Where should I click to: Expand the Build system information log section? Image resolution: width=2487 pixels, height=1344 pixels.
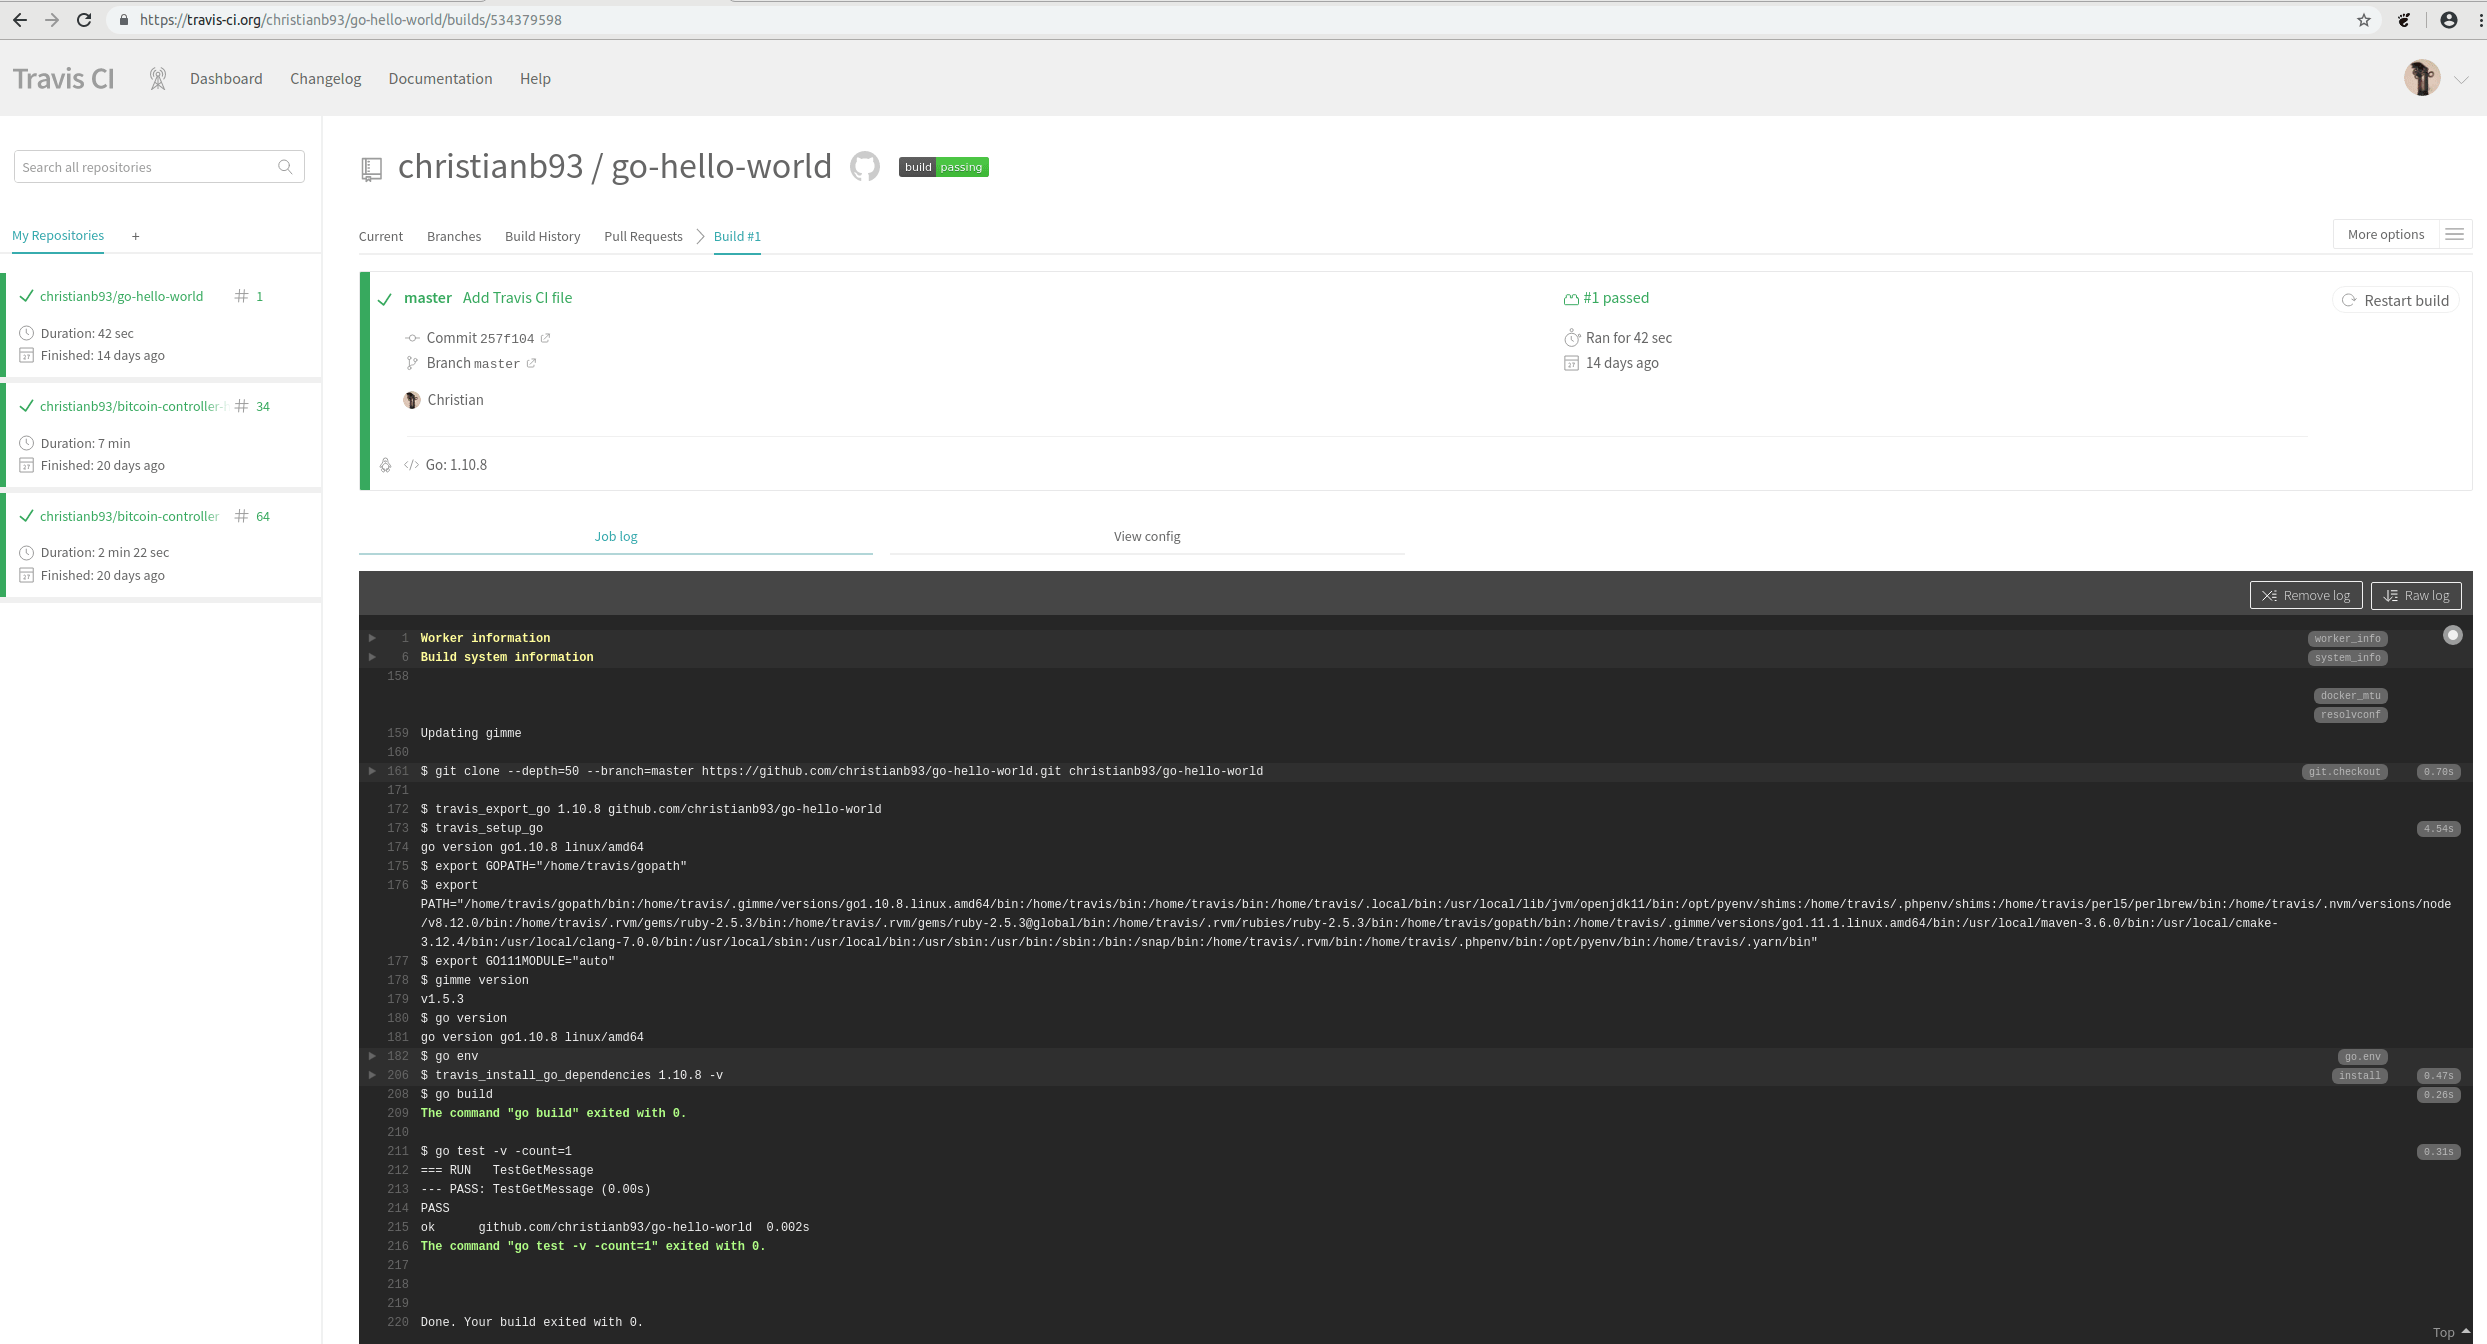[372, 657]
